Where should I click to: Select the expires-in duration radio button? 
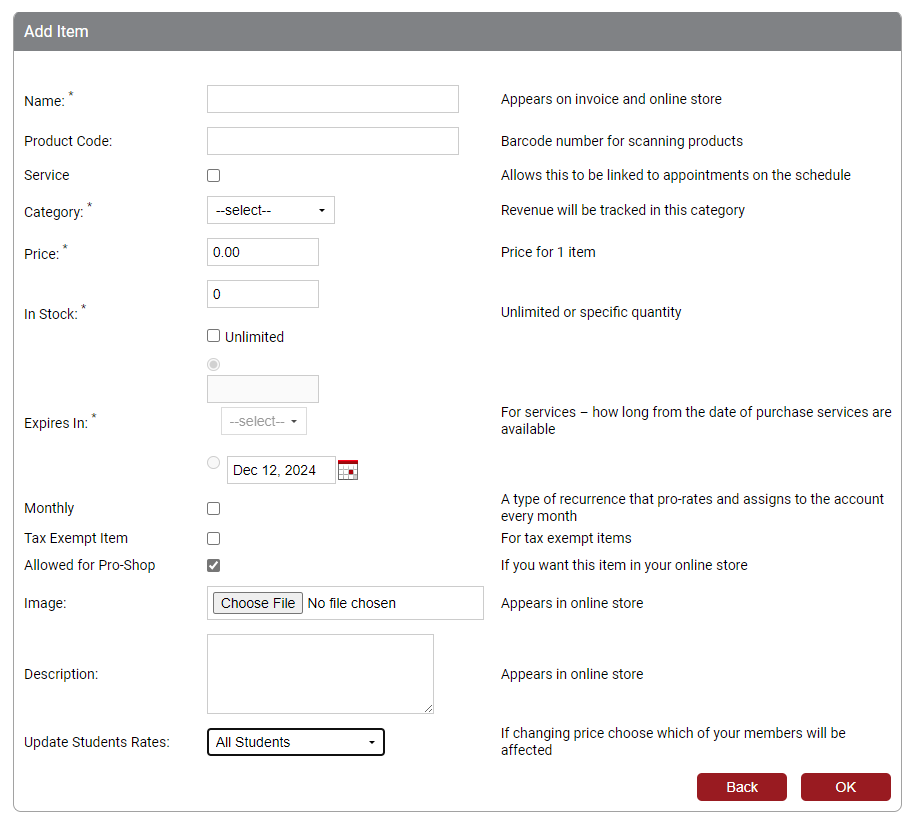coord(213,364)
